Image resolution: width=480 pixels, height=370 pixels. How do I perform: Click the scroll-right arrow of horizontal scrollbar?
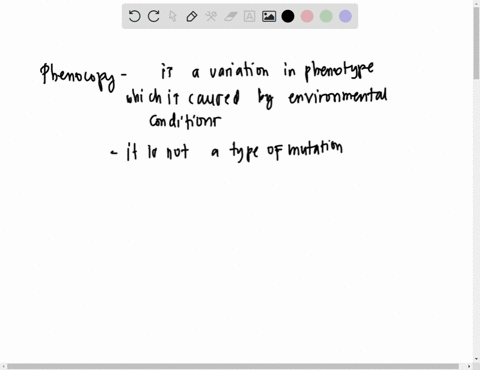click(469, 366)
